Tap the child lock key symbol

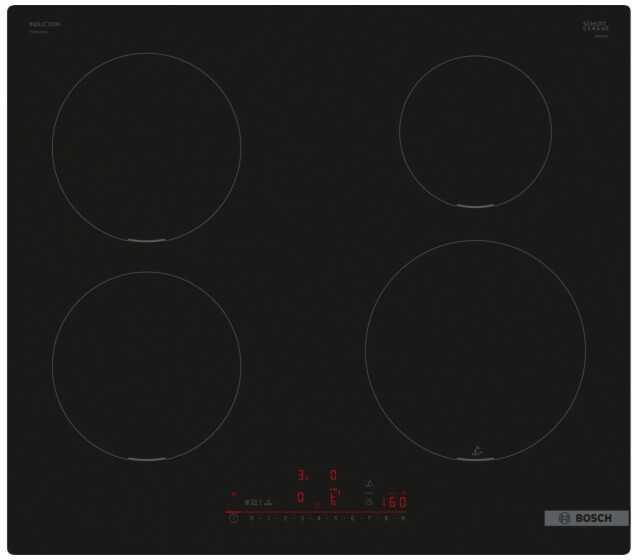tap(252, 501)
